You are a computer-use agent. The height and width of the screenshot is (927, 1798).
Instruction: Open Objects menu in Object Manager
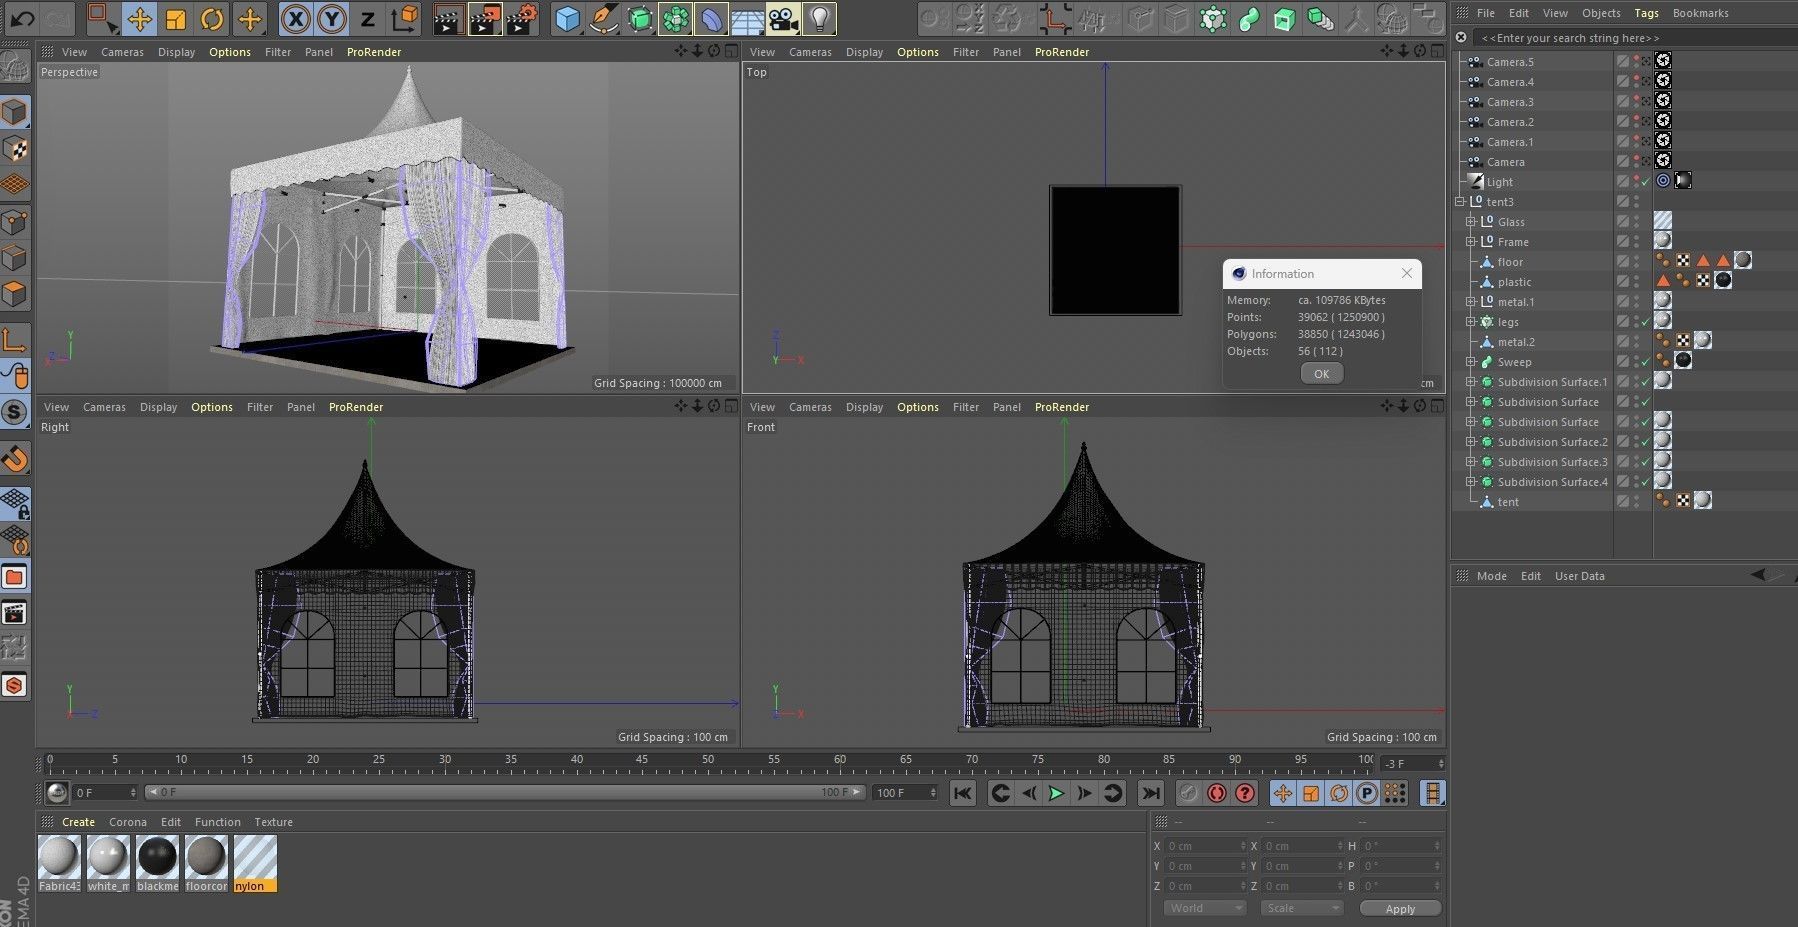pos(1601,13)
